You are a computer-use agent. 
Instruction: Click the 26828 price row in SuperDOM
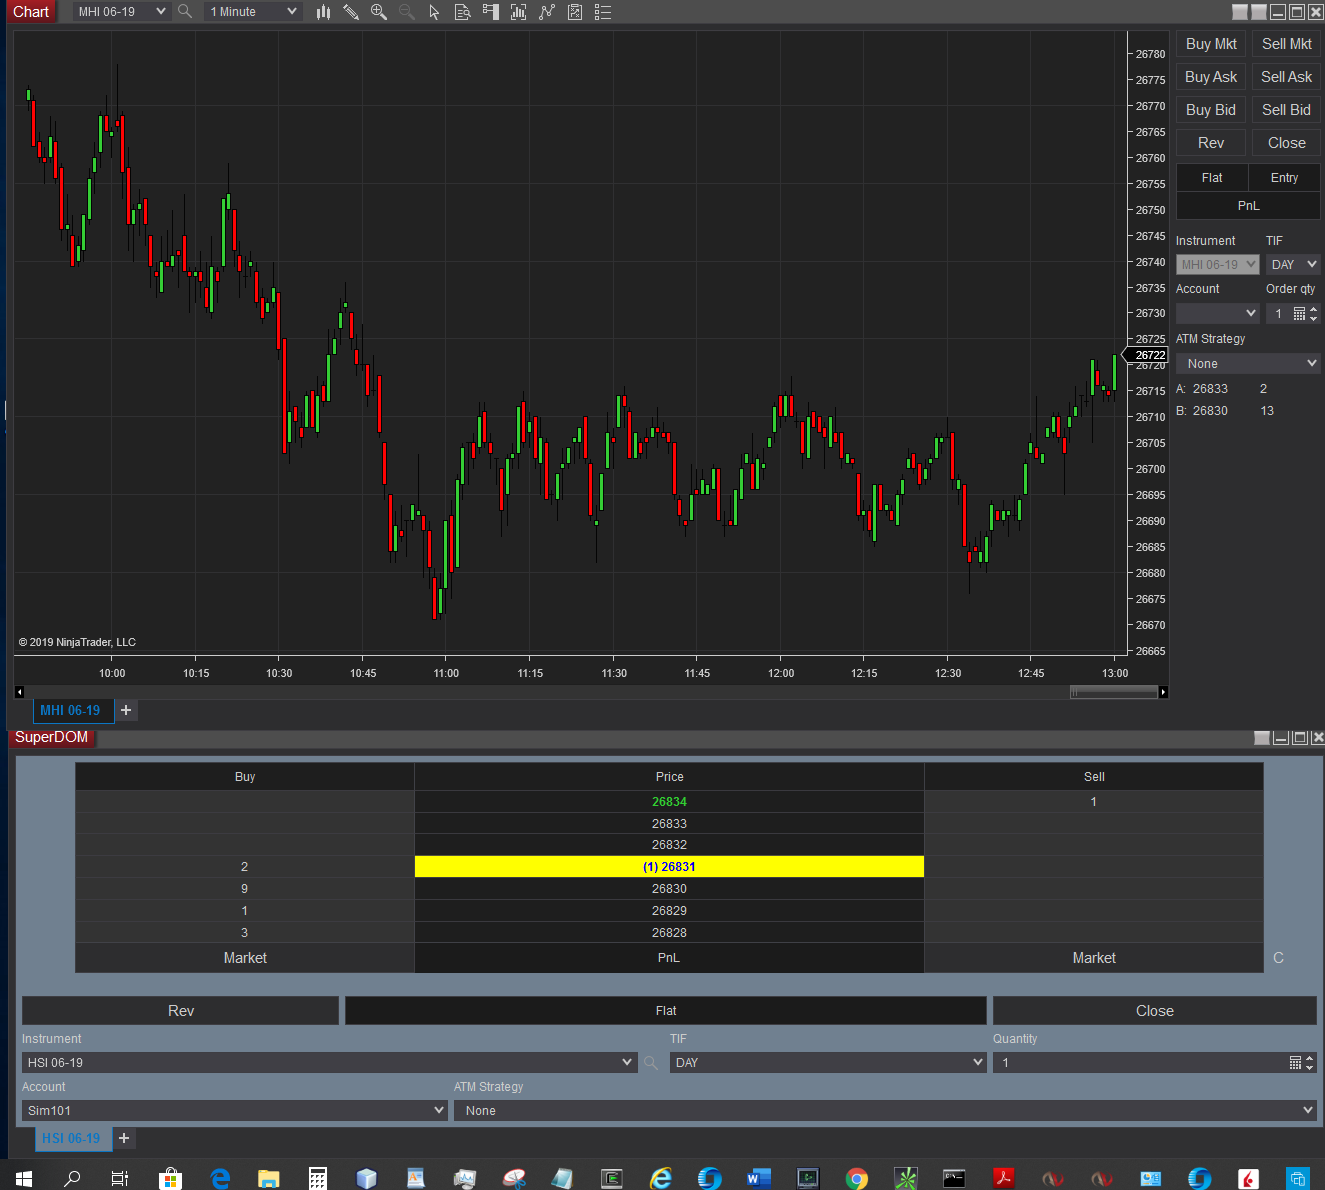(x=669, y=933)
